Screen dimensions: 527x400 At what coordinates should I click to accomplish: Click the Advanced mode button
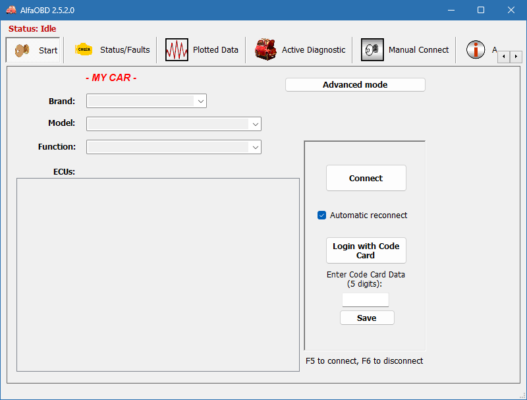point(355,85)
